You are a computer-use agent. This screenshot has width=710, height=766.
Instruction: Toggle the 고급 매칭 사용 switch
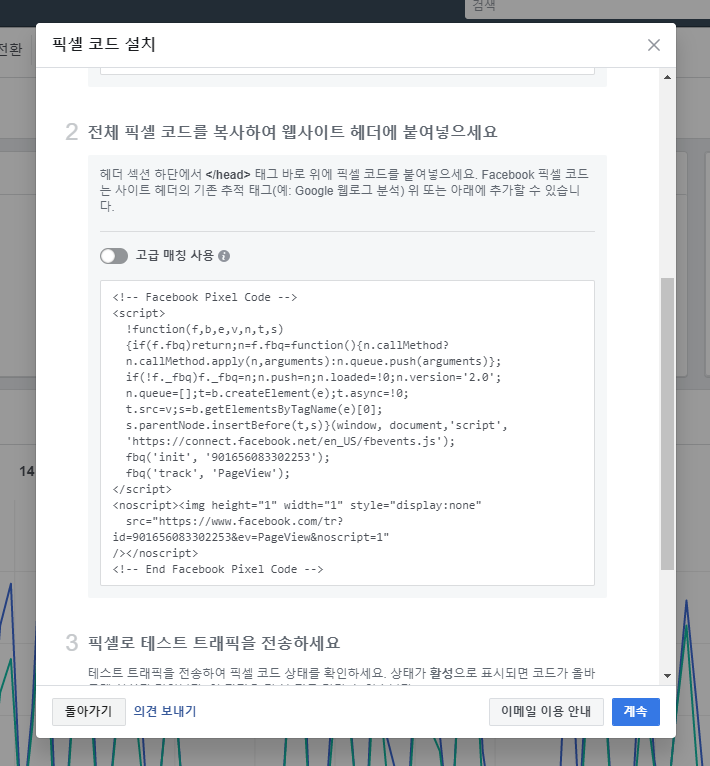coord(114,255)
